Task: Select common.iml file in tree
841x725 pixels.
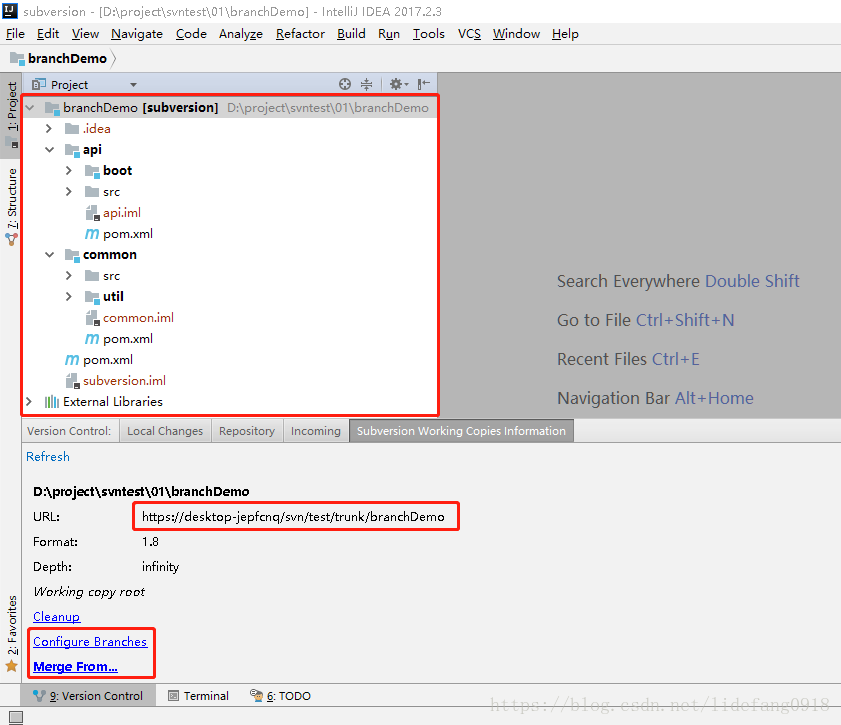Action: point(138,318)
